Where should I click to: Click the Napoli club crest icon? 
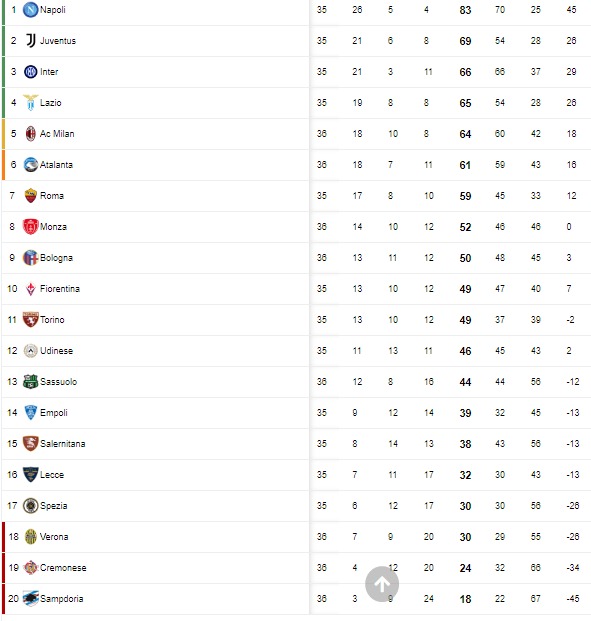[x=31, y=10]
